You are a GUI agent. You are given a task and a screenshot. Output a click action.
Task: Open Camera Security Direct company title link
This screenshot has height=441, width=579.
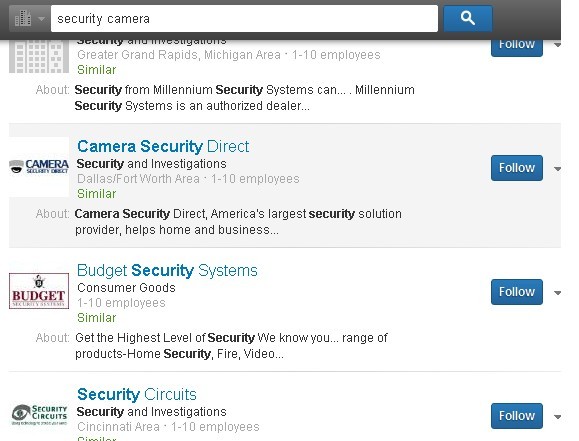pyautogui.click(x=163, y=146)
